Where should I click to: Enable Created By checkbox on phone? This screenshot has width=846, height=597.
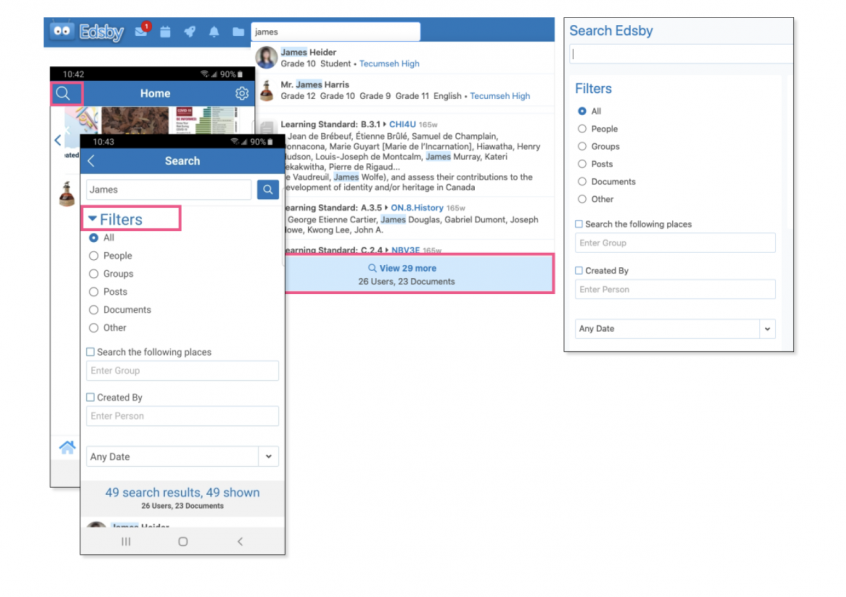(x=91, y=397)
